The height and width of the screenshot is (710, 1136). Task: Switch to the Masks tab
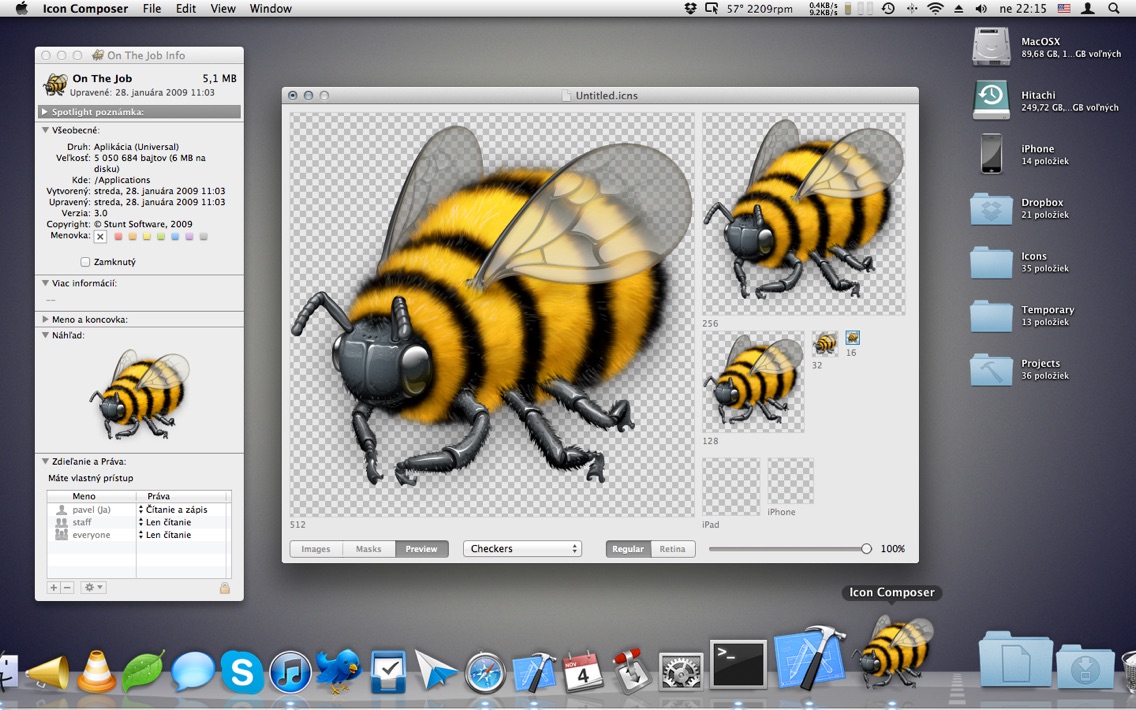368,549
